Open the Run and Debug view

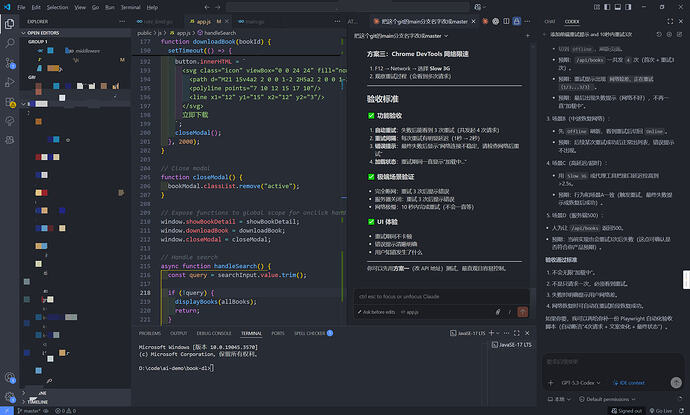point(10,82)
